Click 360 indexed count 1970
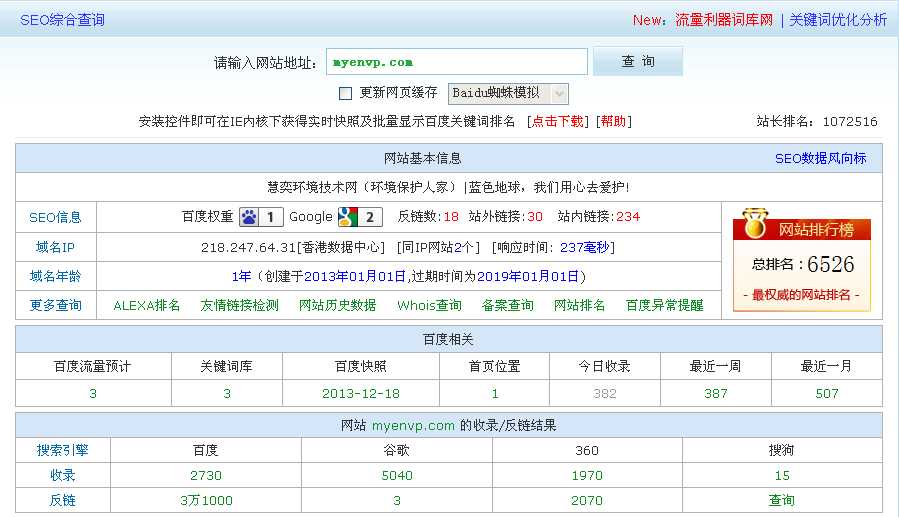Image resolution: width=899 pixels, height=517 pixels. tap(587, 476)
